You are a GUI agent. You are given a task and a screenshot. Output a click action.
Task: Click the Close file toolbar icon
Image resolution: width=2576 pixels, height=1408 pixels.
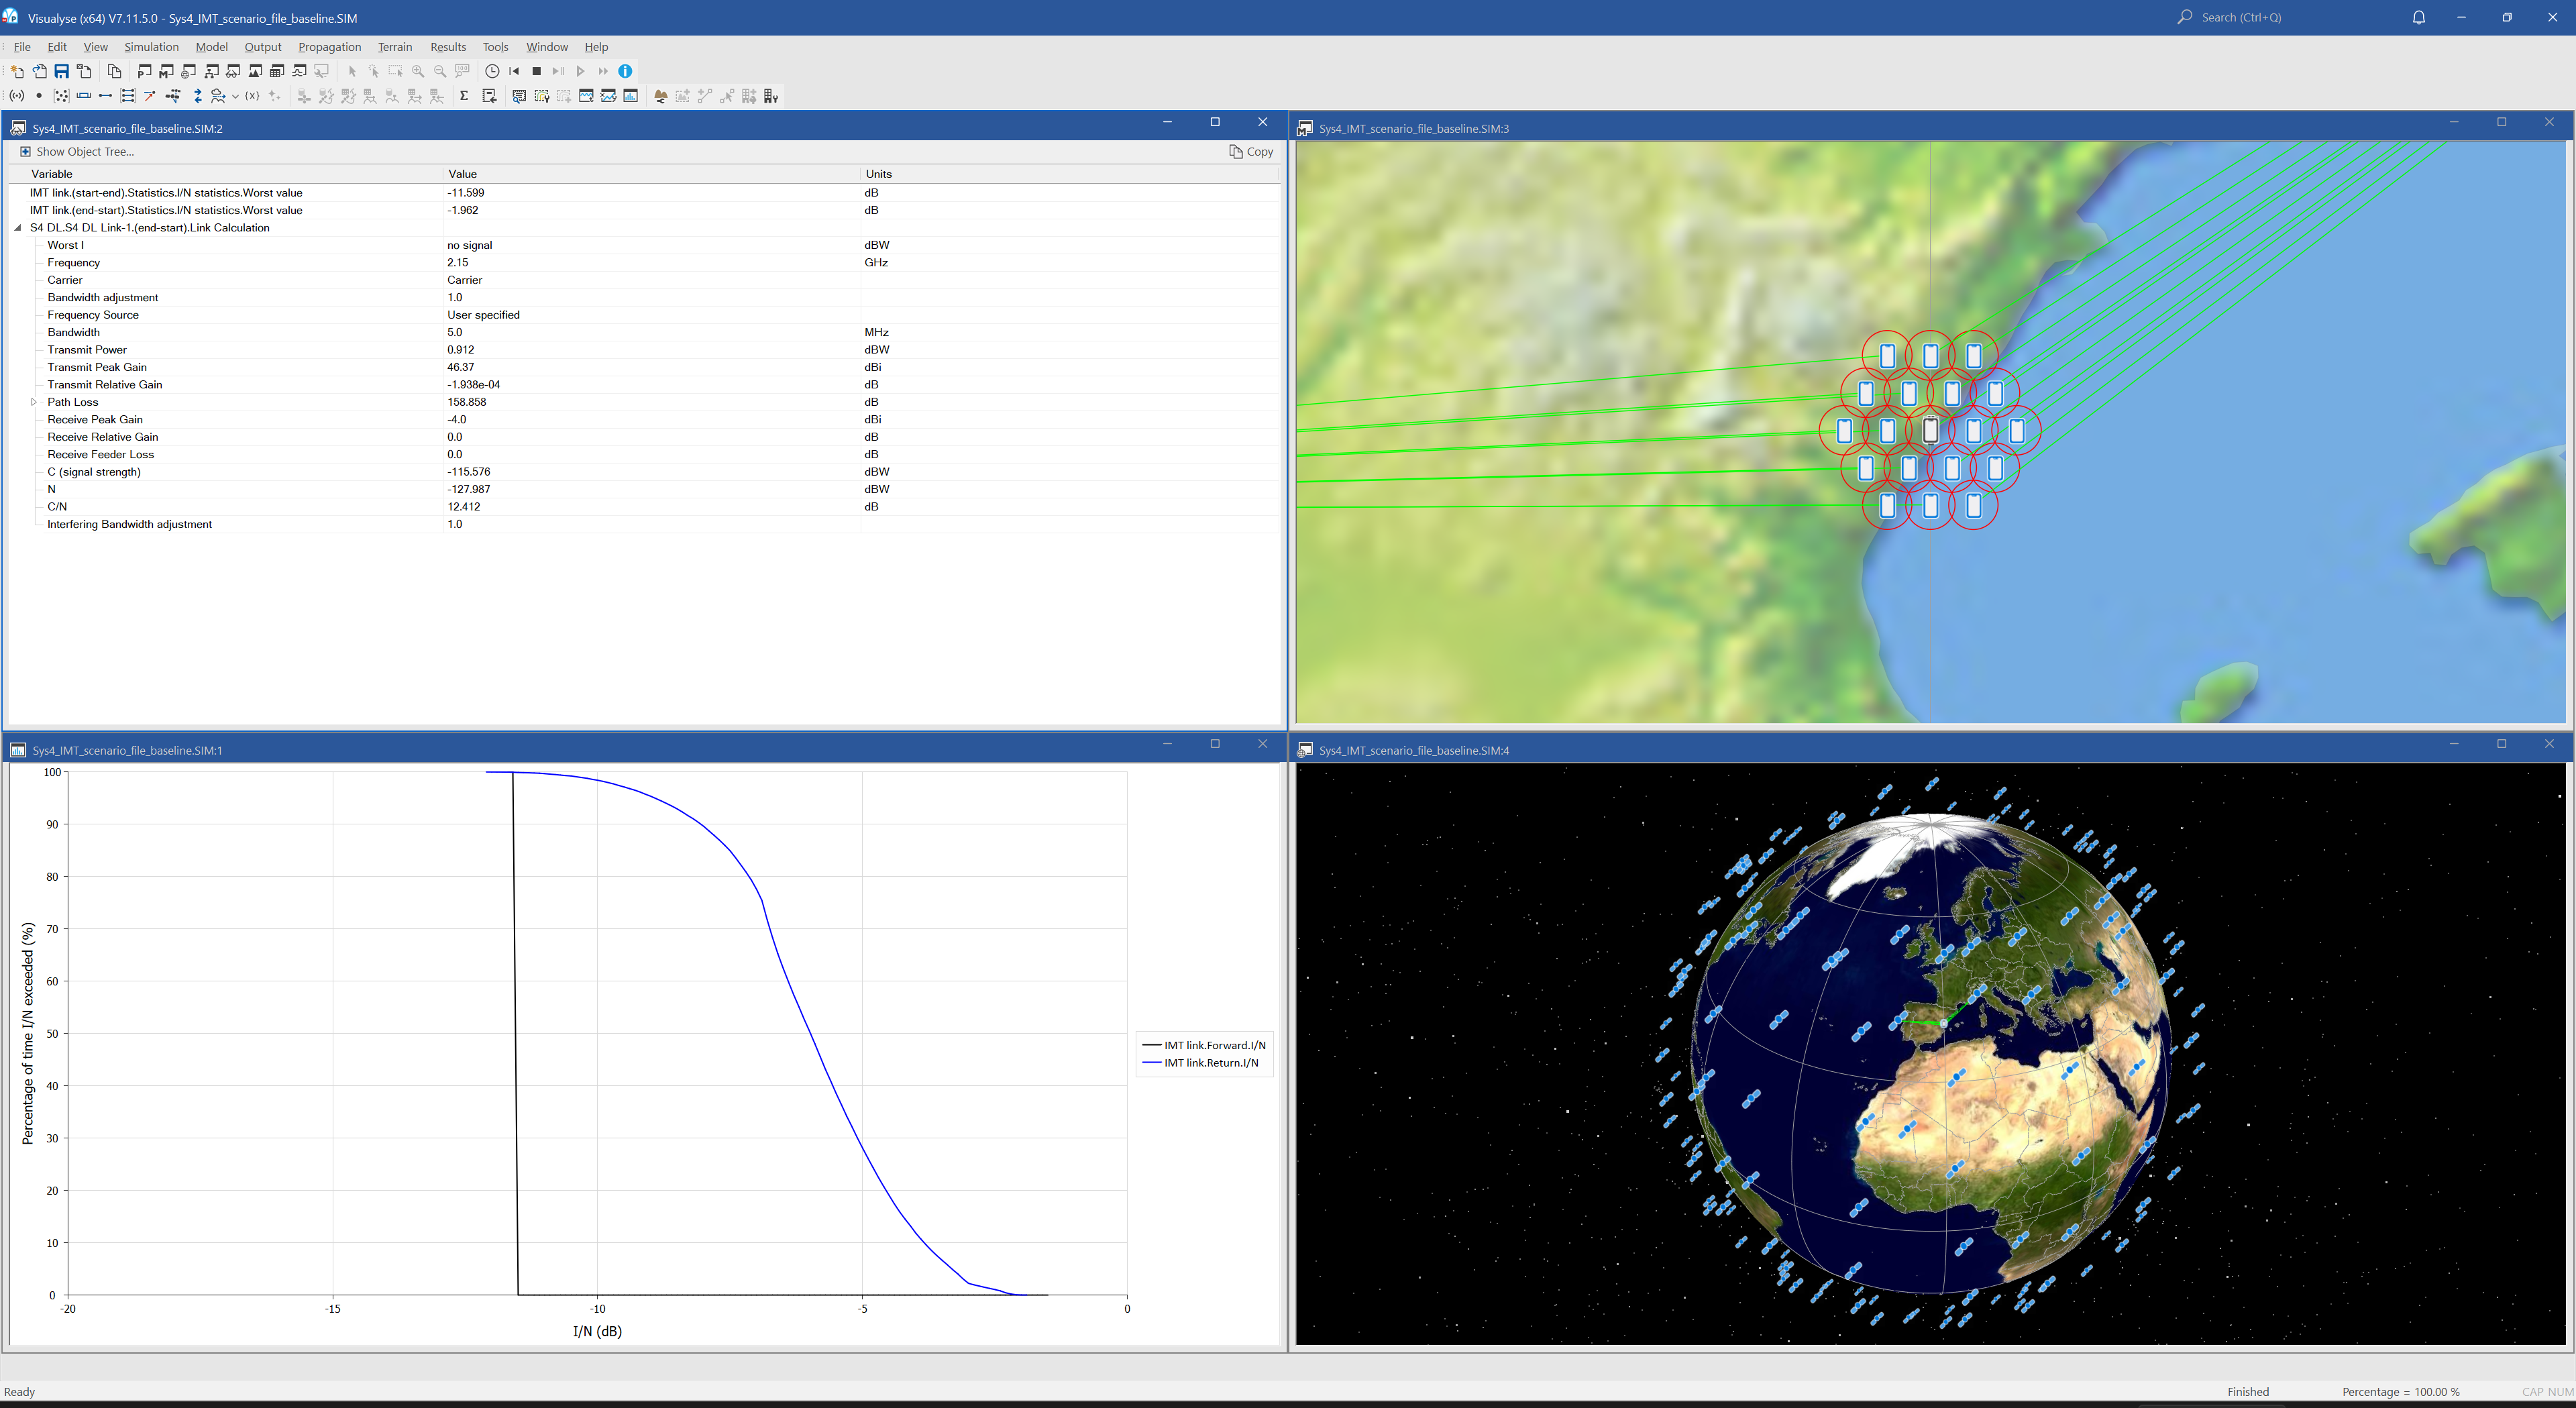pyautogui.click(x=84, y=71)
